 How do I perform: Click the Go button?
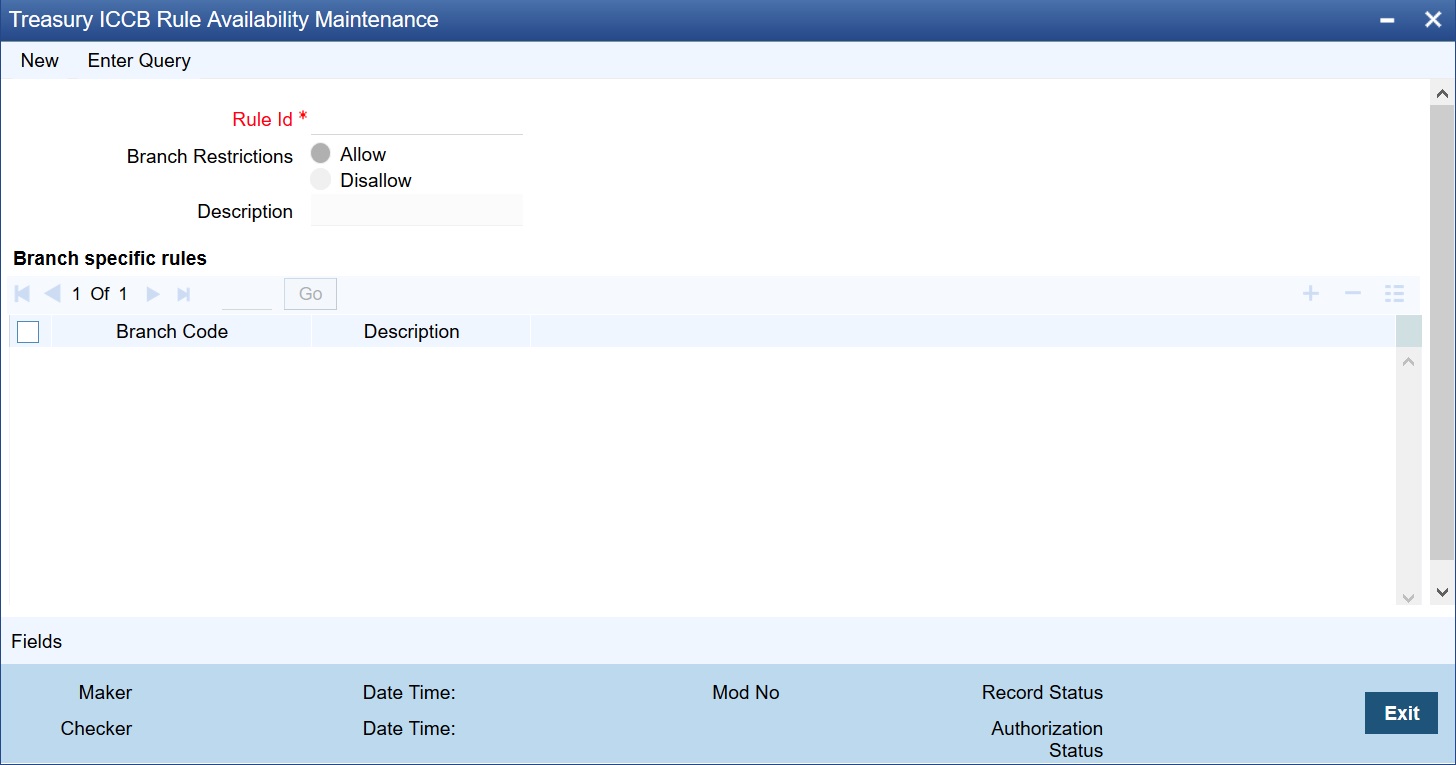tap(311, 294)
